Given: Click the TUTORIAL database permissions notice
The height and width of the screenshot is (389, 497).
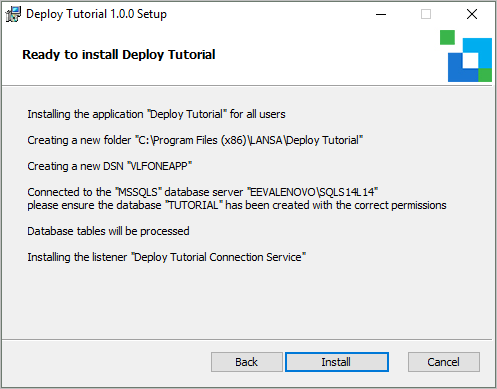Looking at the screenshot, I should (237, 205).
